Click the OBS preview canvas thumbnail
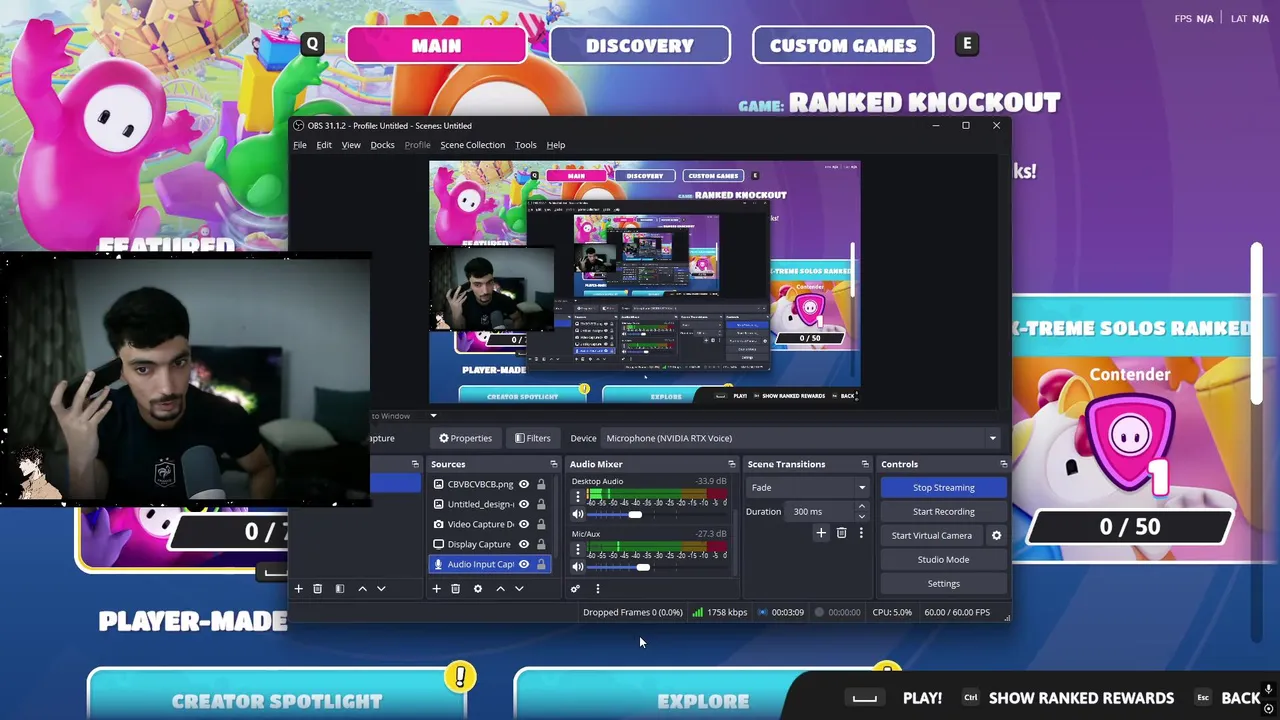1280x720 pixels. click(x=644, y=281)
